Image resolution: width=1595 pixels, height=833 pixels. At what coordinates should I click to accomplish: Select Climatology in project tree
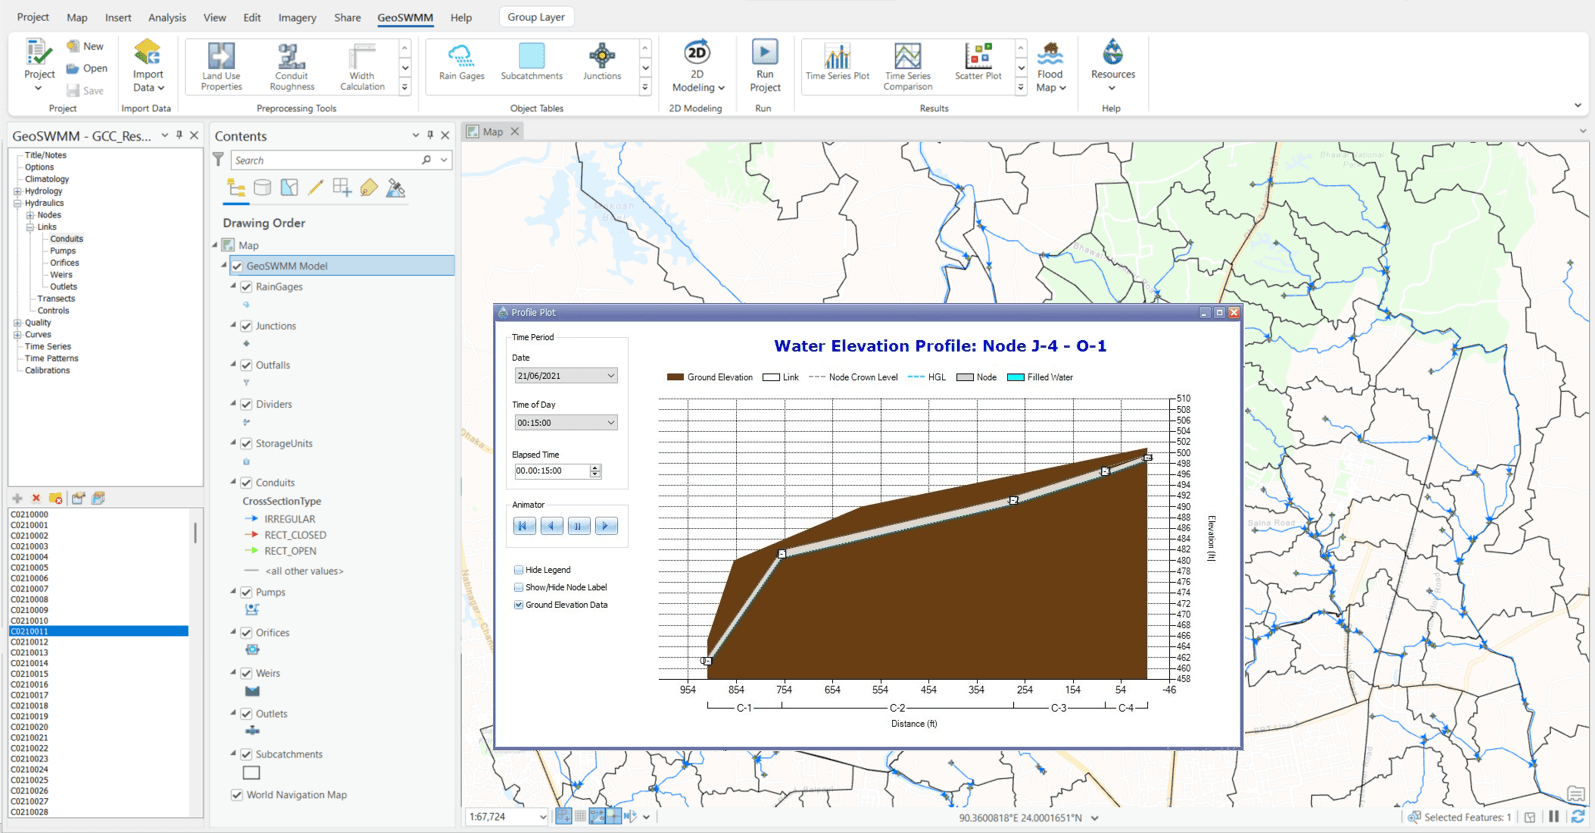[47, 179]
